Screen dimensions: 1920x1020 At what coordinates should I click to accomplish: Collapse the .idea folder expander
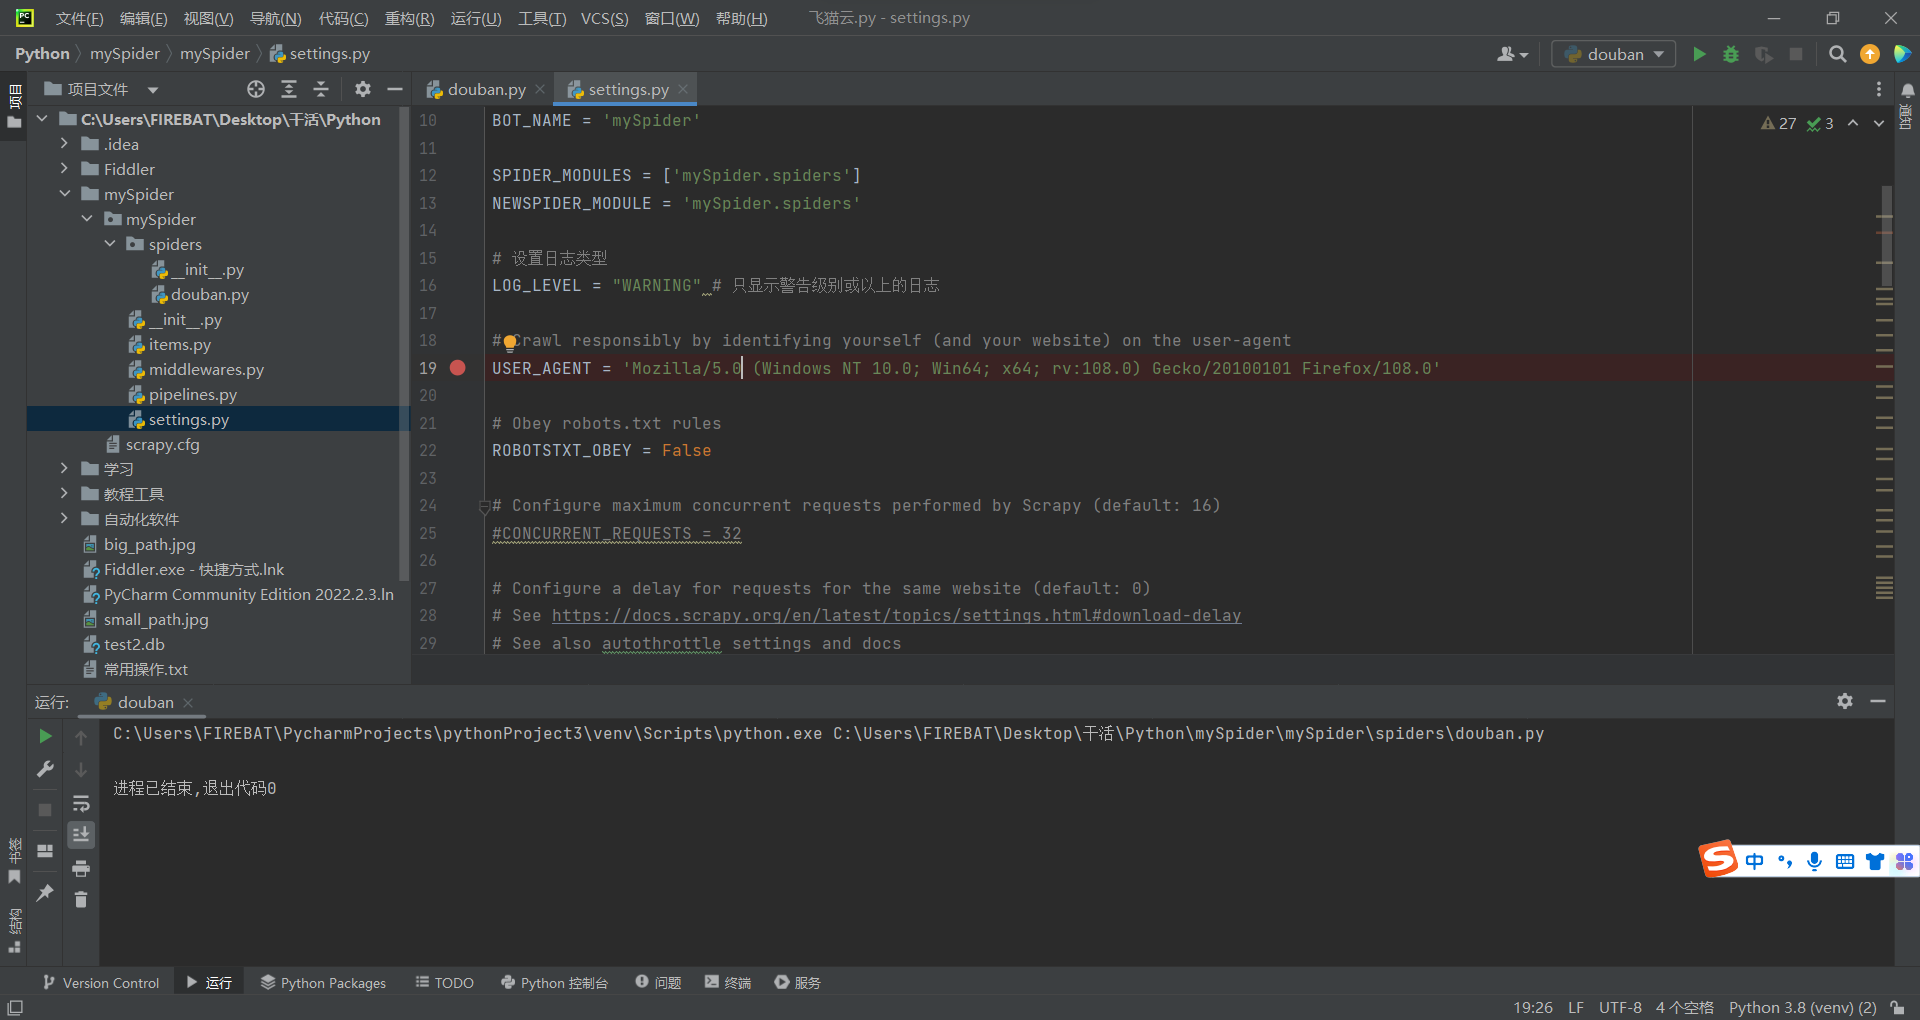coord(64,144)
